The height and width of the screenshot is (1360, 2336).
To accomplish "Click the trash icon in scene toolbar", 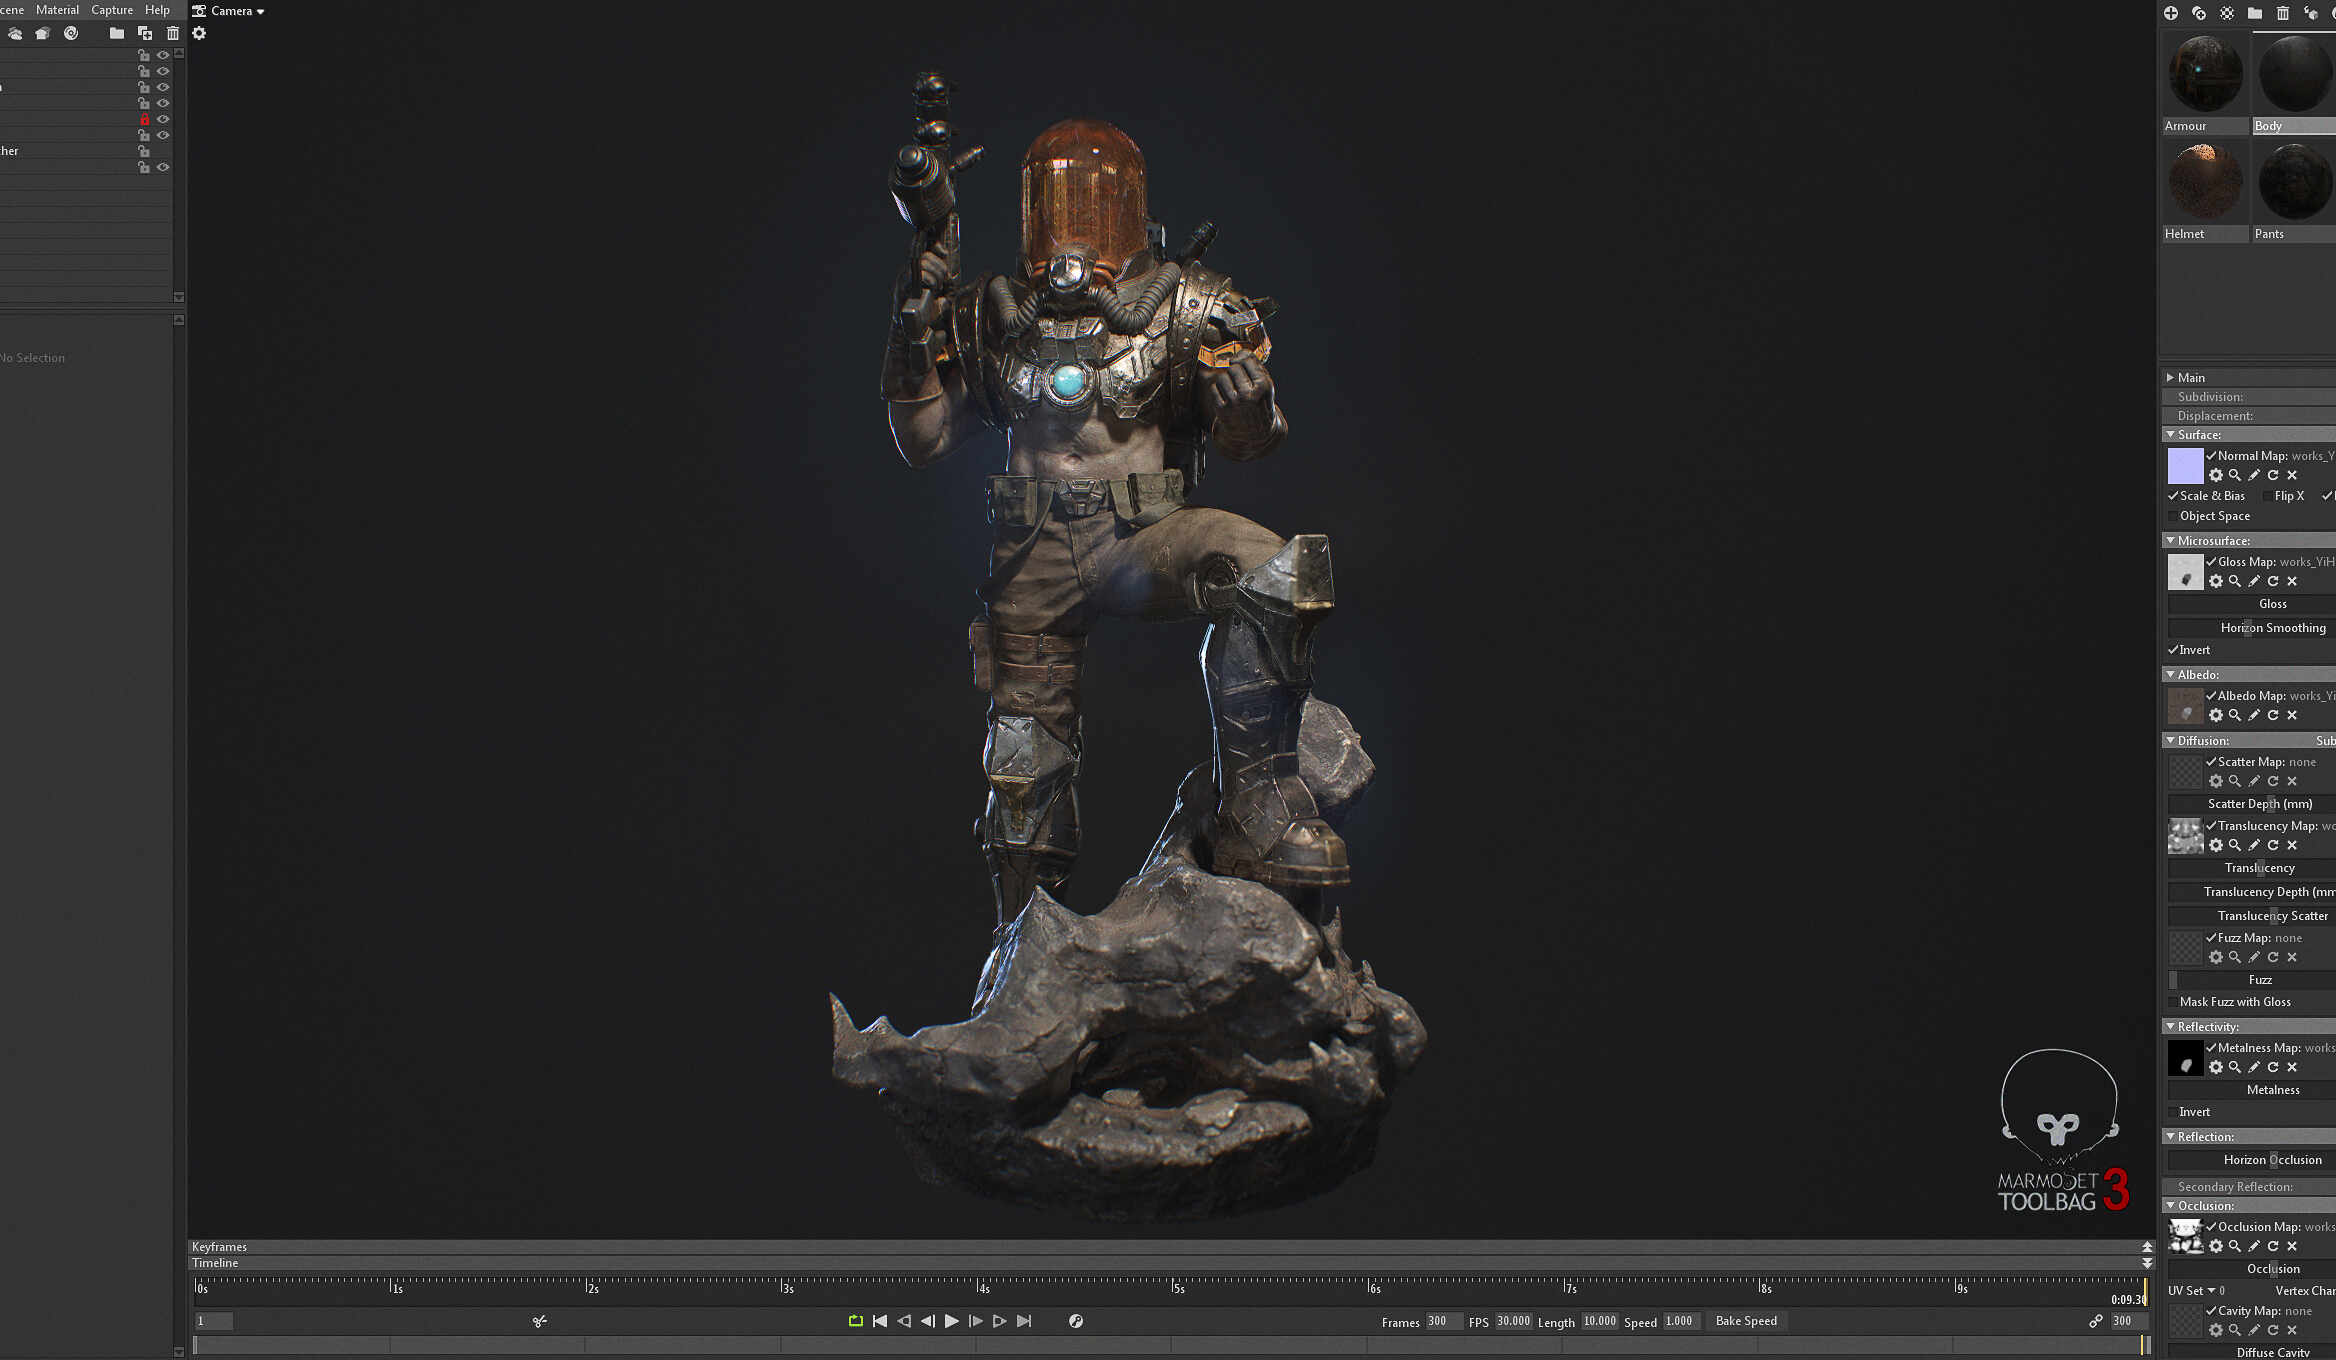I will pos(172,33).
